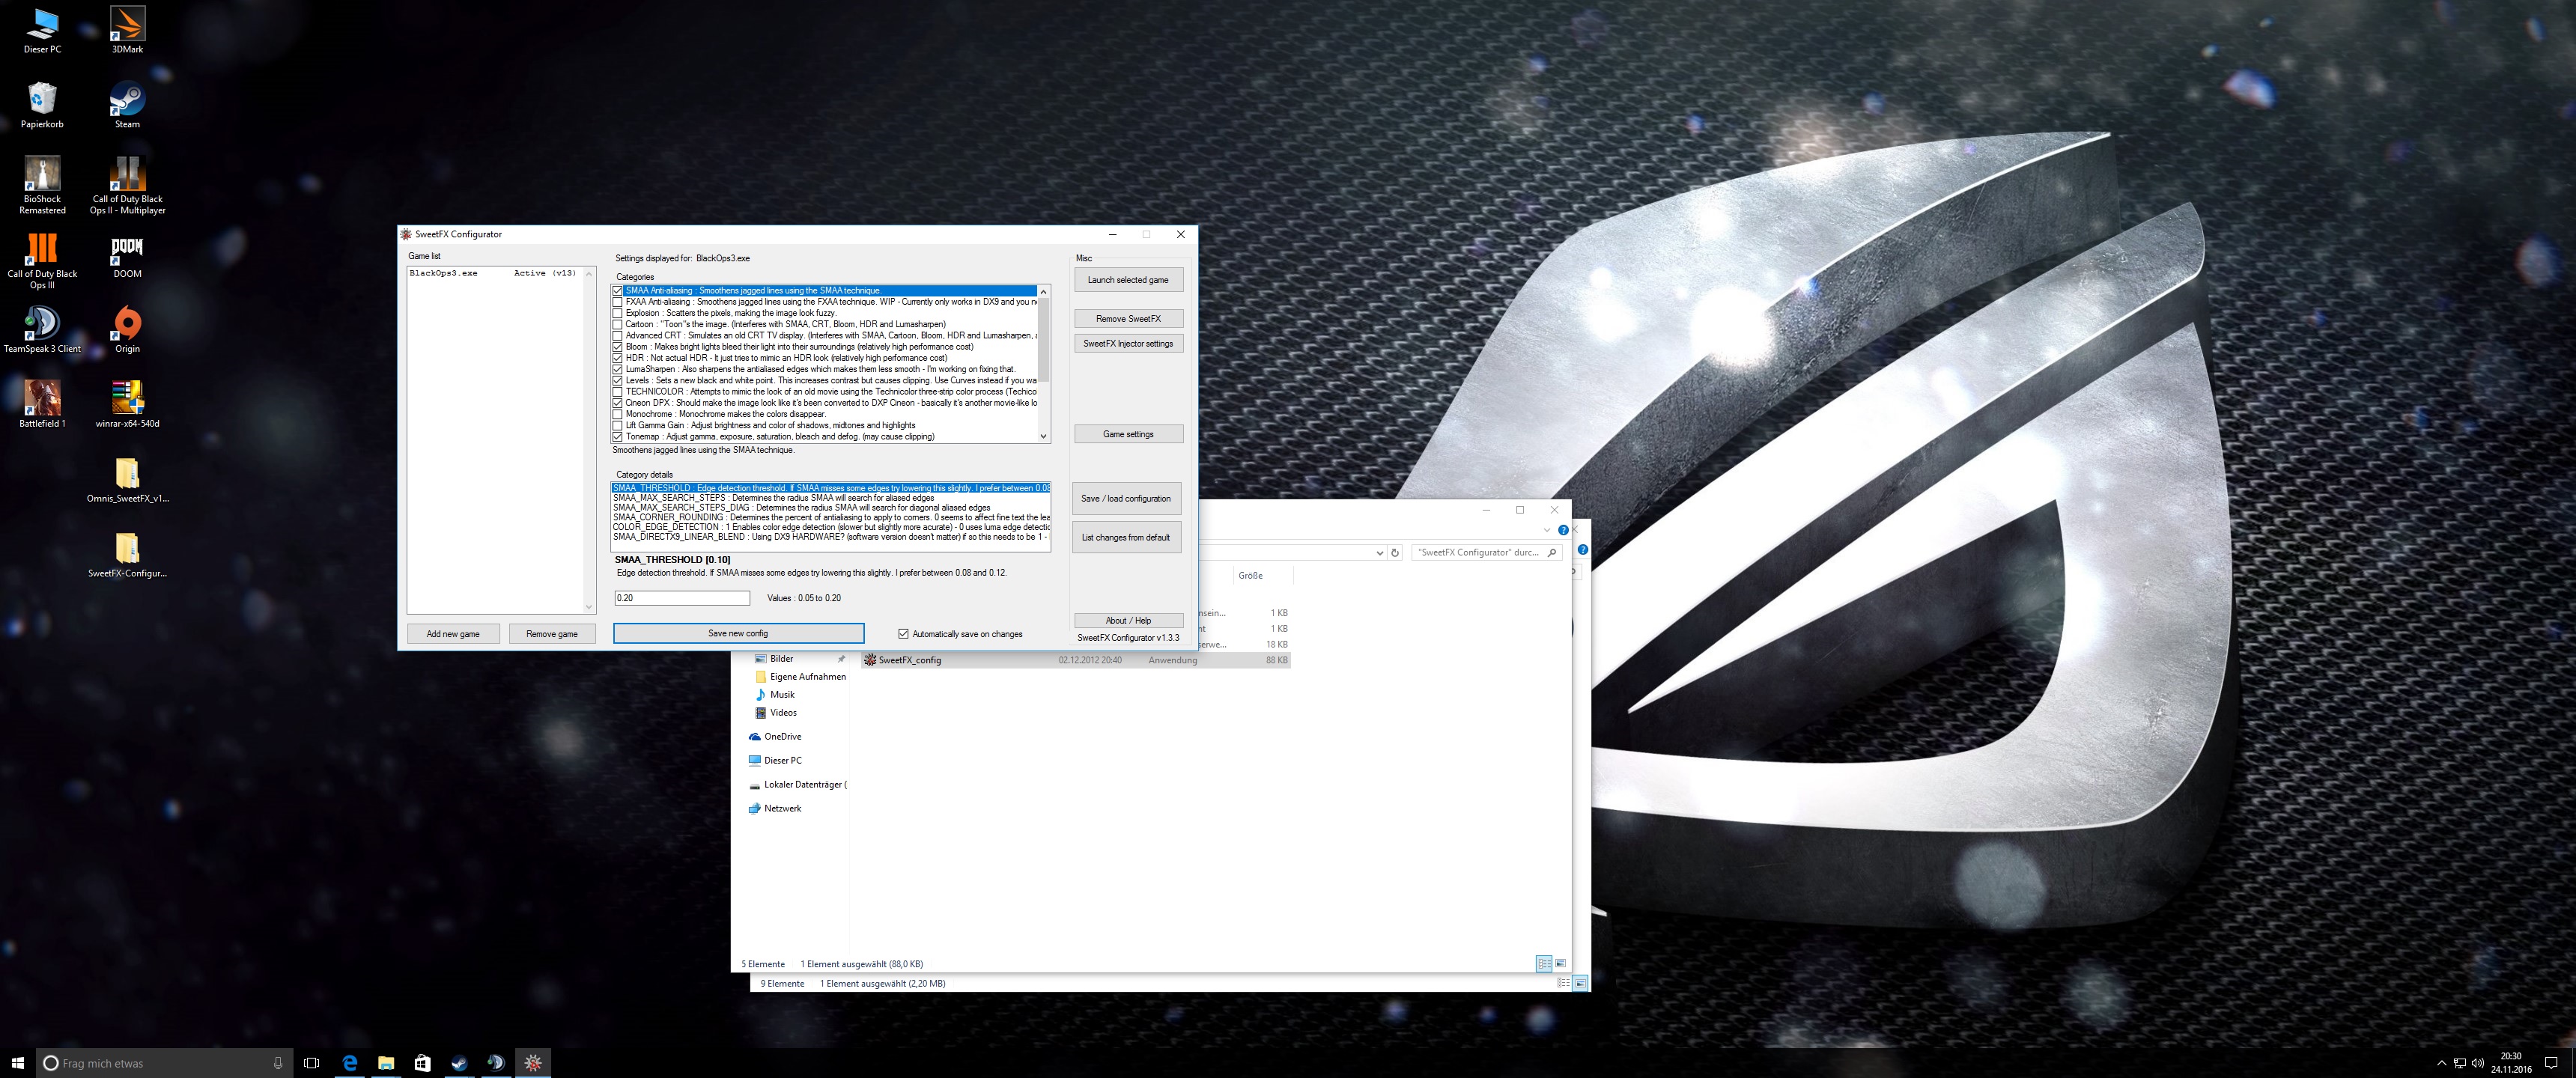2576x1078 pixels.
Task: Uncheck the Bloom effect checkbox
Action: pyautogui.click(x=618, y=347)
